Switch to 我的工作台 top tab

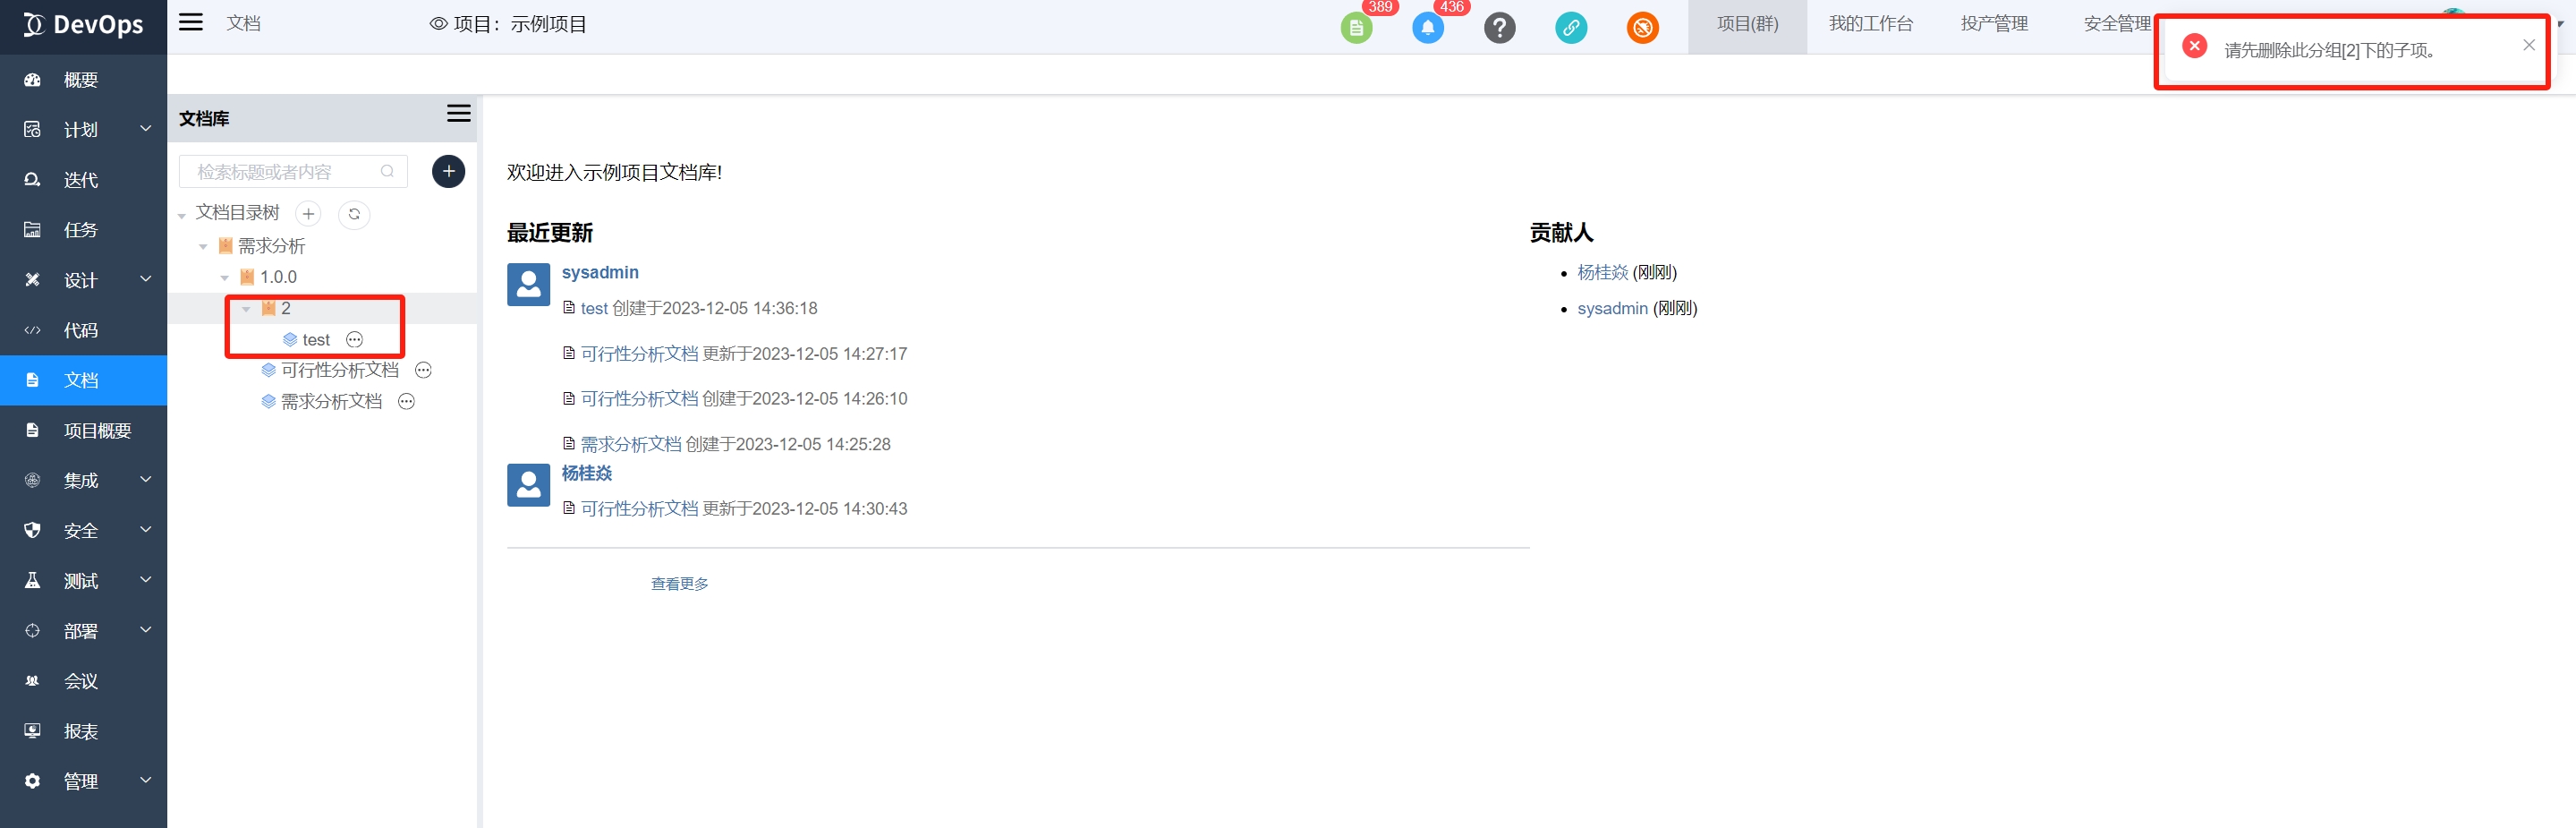coord(1870,25)
